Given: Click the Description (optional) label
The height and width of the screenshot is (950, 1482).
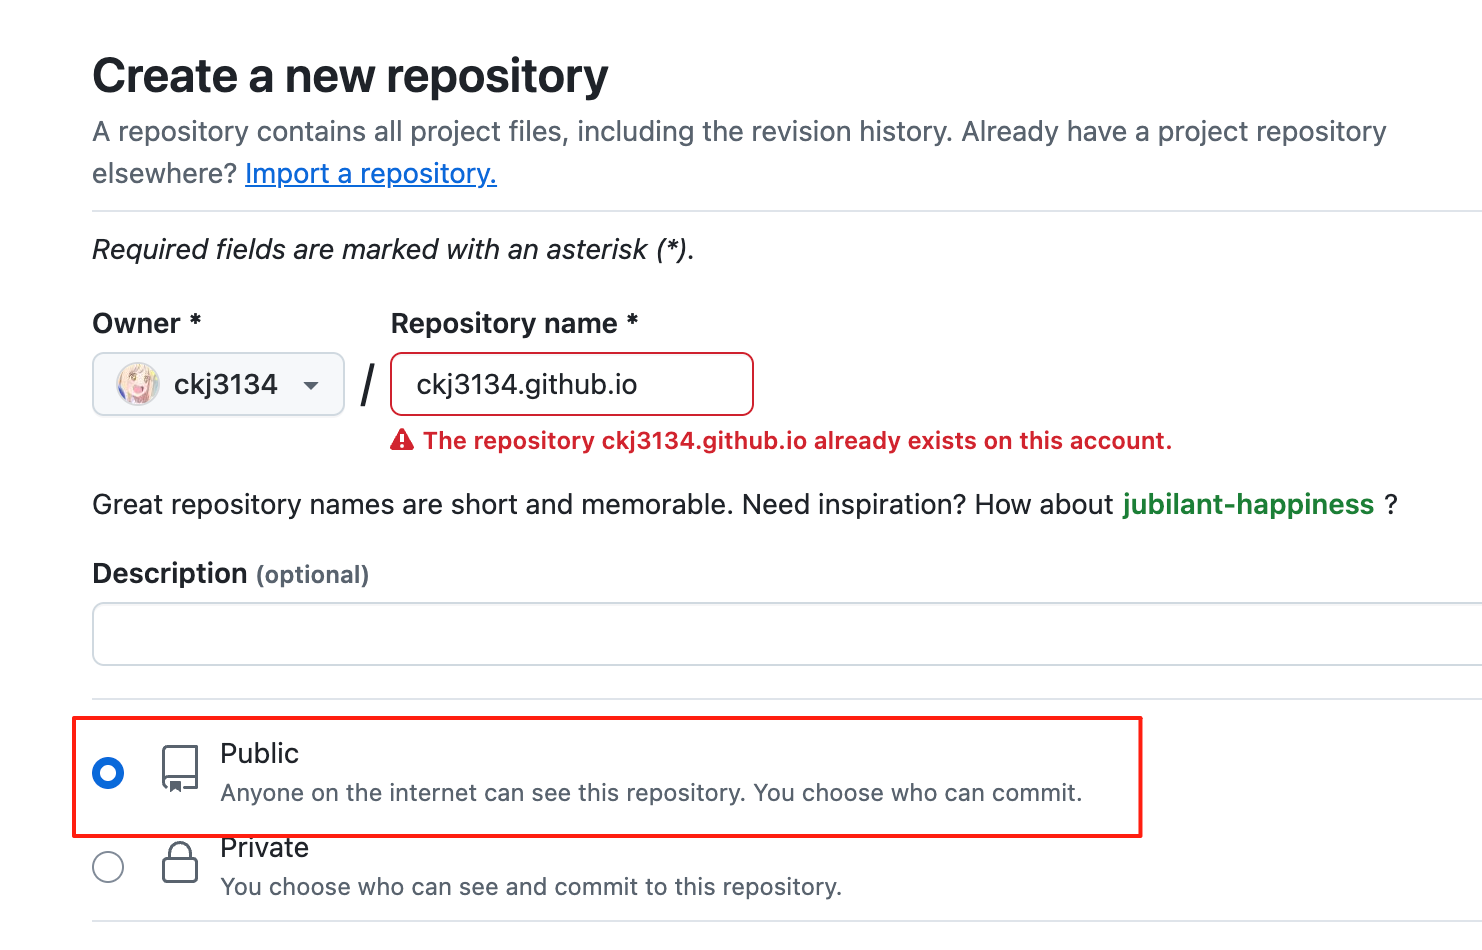Looking at the screenshot, I should [x=230, y=574].
